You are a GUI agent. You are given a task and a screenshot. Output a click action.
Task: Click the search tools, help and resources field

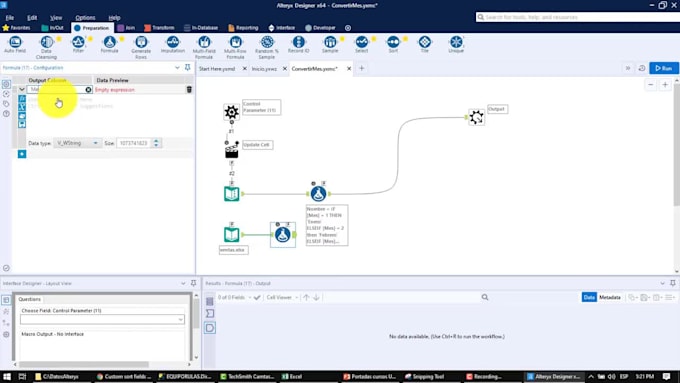coord(578,17)
